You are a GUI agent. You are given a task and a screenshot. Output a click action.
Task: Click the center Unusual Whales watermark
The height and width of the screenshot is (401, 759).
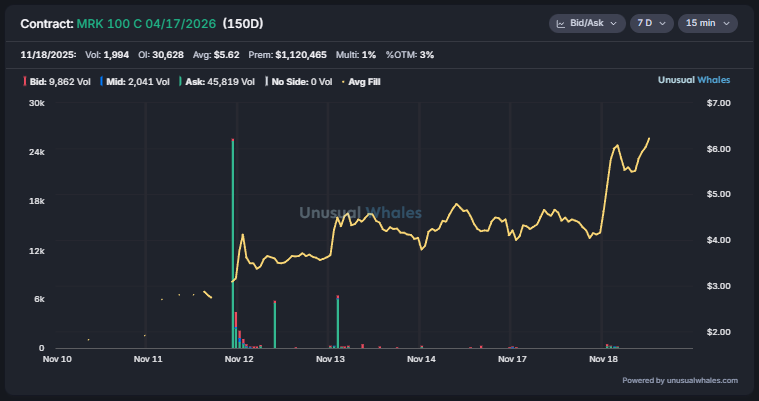[361, 213]
